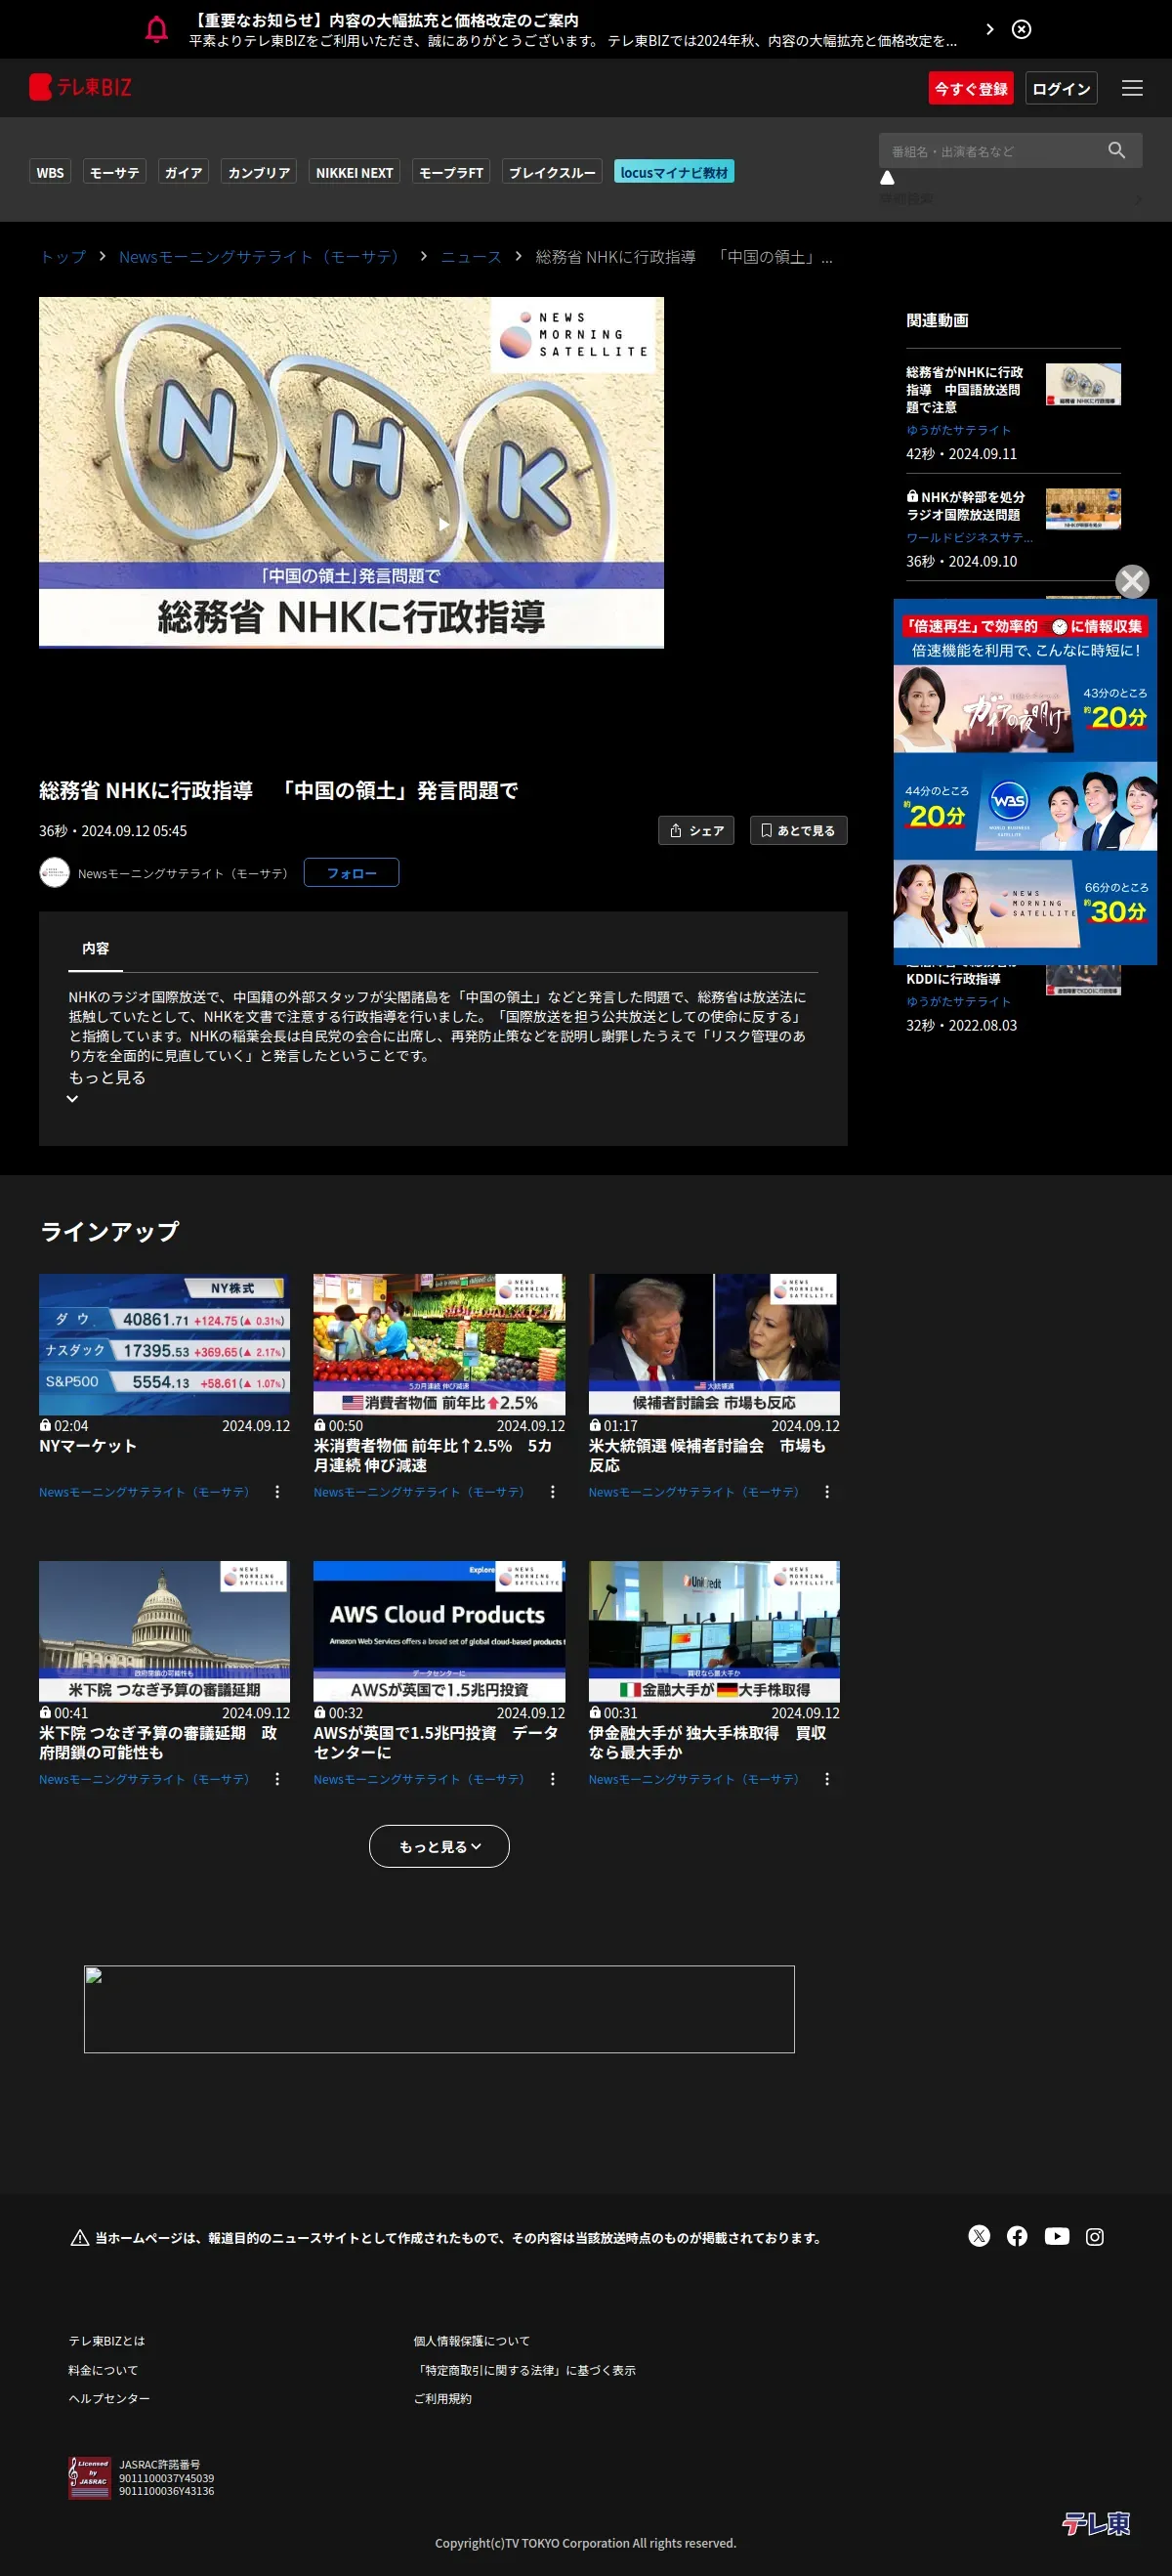Viewport: 1172px width, 2576px height.
Task: Open the hamburger menu
Action: tap(1131, 88)
